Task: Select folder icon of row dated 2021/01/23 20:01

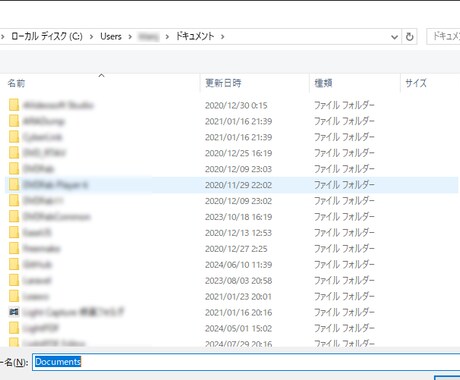Action: (14, 296)
